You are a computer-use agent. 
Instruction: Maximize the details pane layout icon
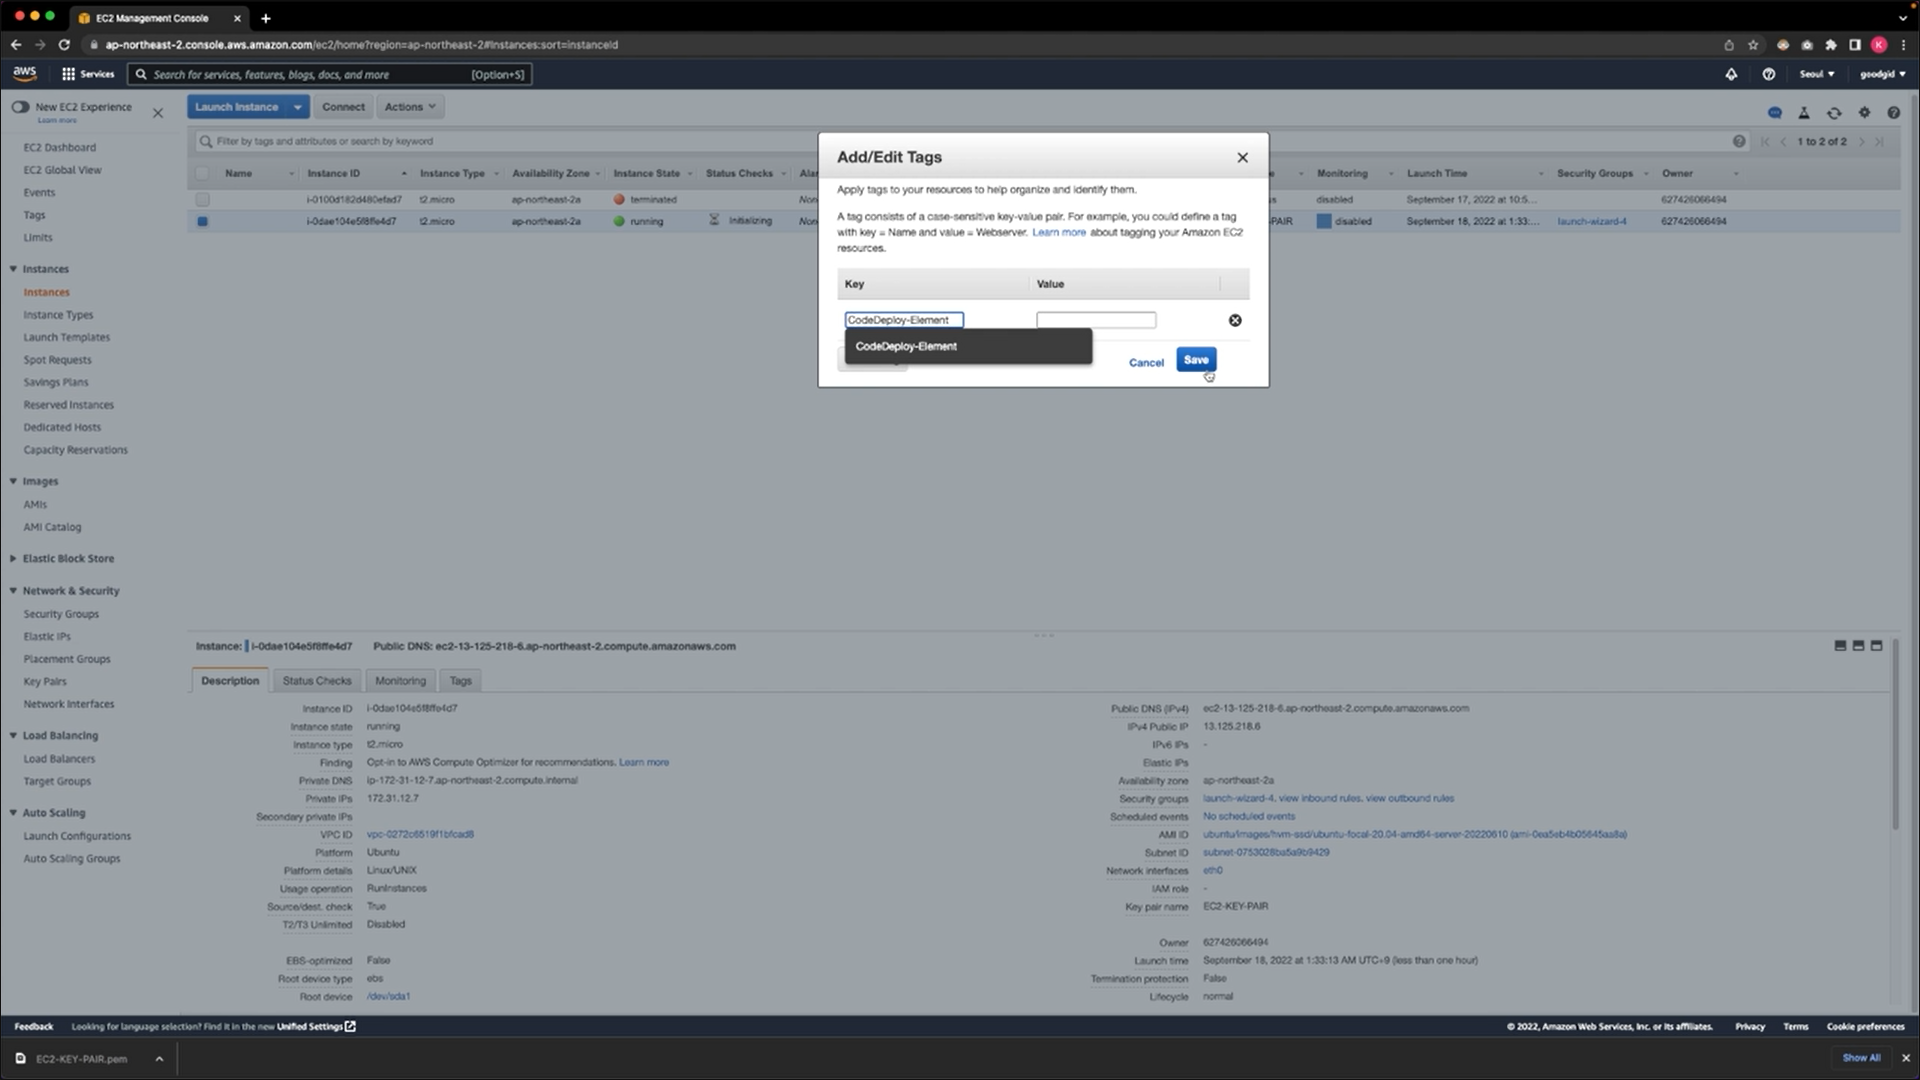click(1876, 646)
